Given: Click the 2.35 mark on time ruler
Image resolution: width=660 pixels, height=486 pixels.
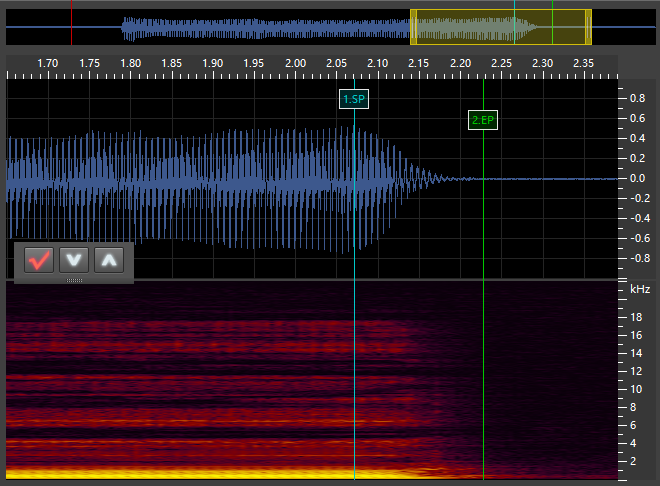Looking at the screenshot, I should coord(583,64).
